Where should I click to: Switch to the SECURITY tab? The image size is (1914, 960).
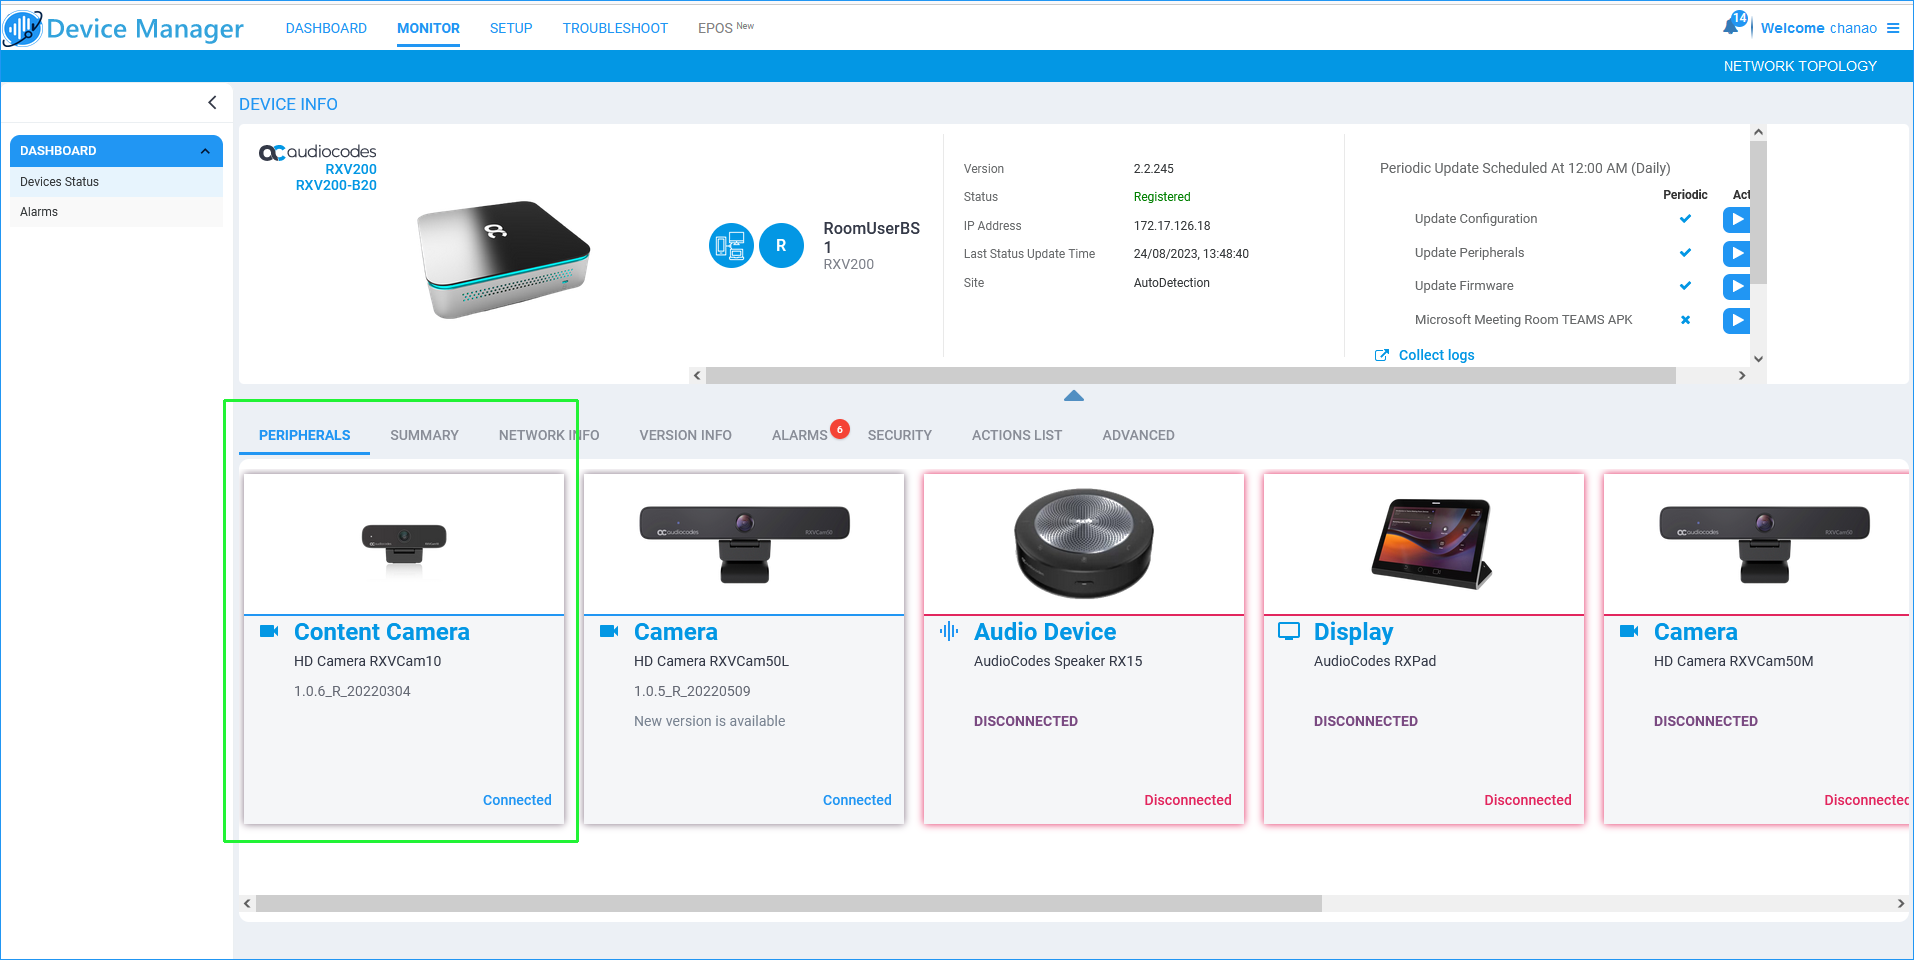(899, 435)
